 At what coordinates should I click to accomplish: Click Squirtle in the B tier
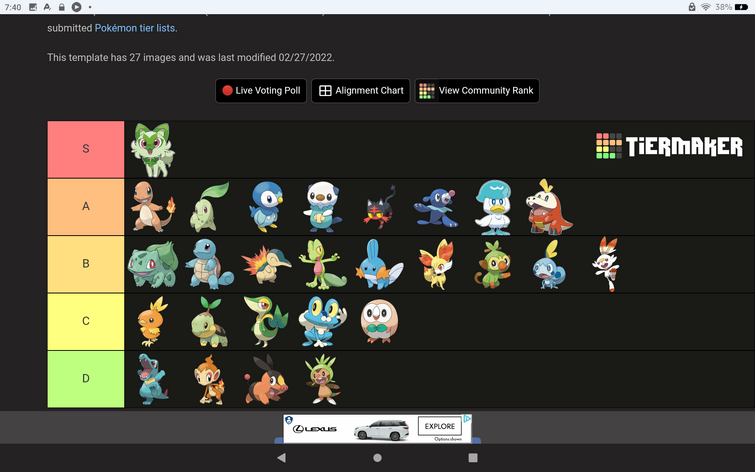point(209,264)
